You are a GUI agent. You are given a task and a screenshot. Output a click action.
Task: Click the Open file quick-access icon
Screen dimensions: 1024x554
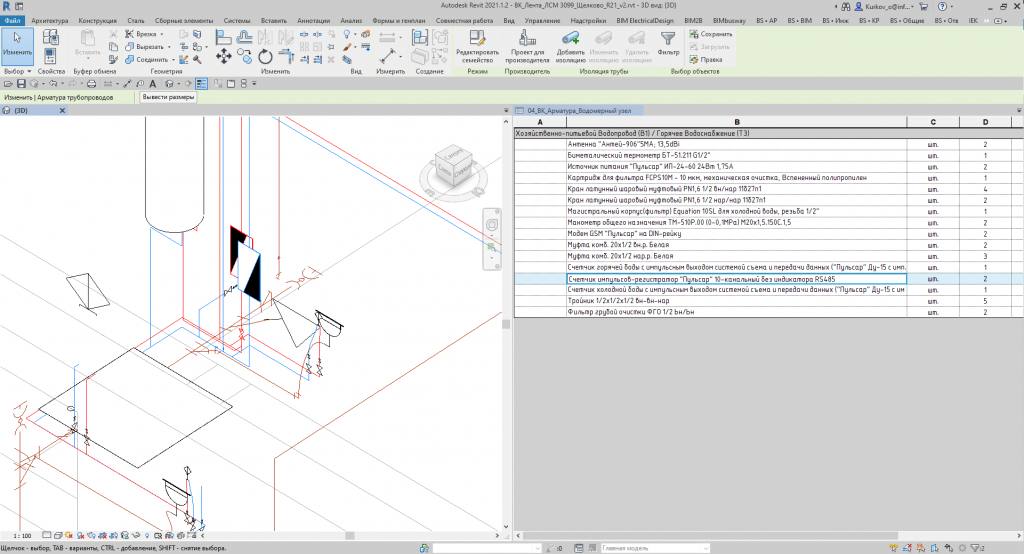coord(8,84)
